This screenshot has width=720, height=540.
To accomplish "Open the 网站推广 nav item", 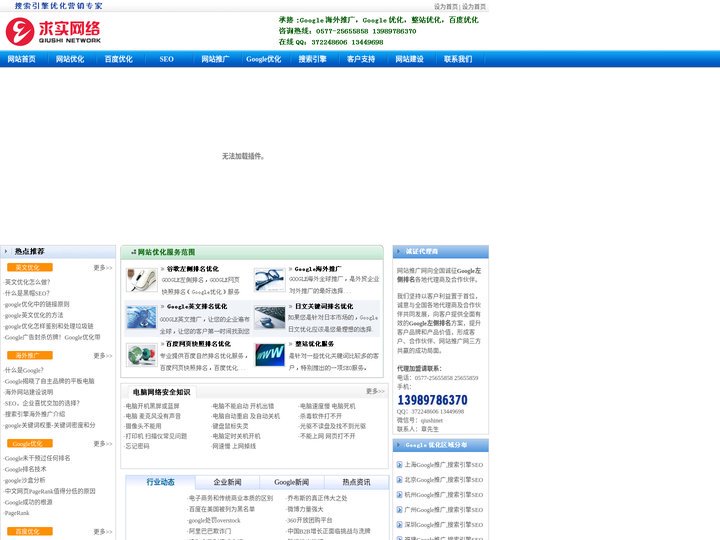I will (x=215, y=59).
